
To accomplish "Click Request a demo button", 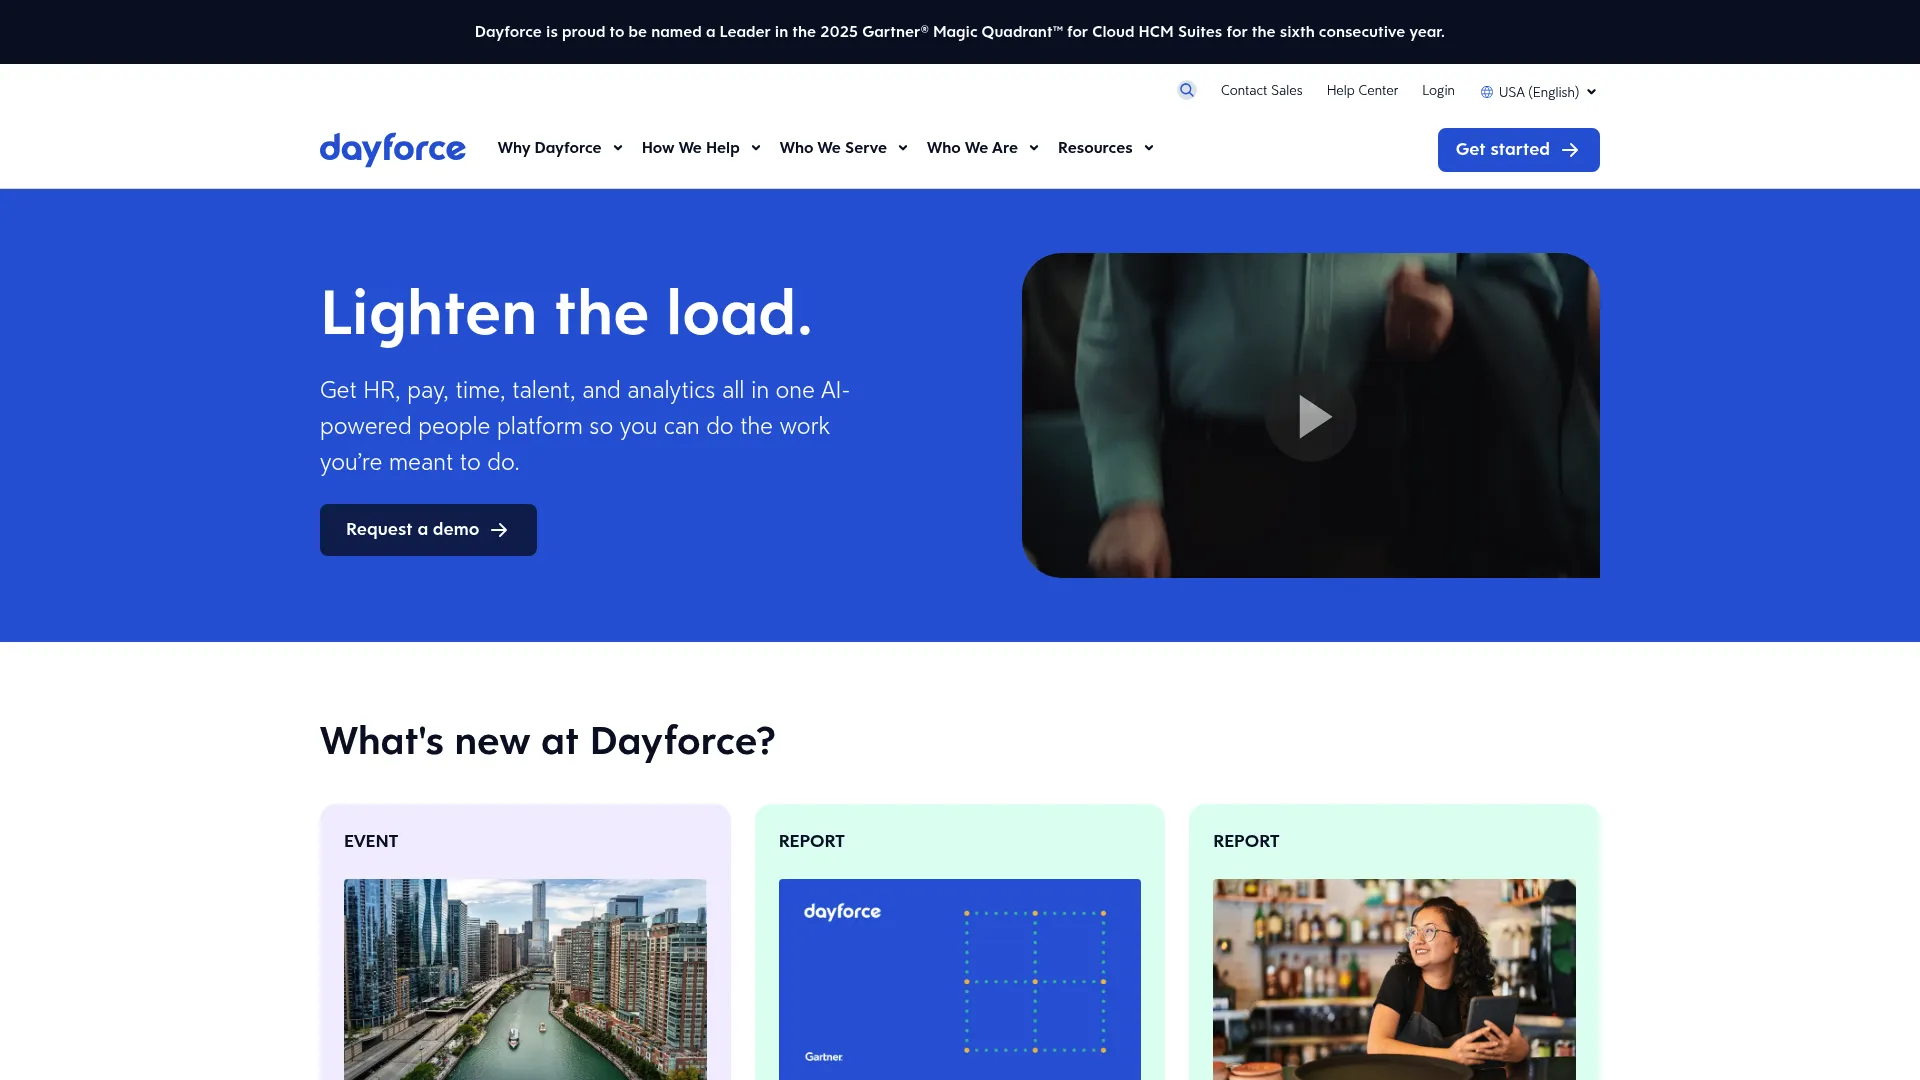I will click(428, 530).
